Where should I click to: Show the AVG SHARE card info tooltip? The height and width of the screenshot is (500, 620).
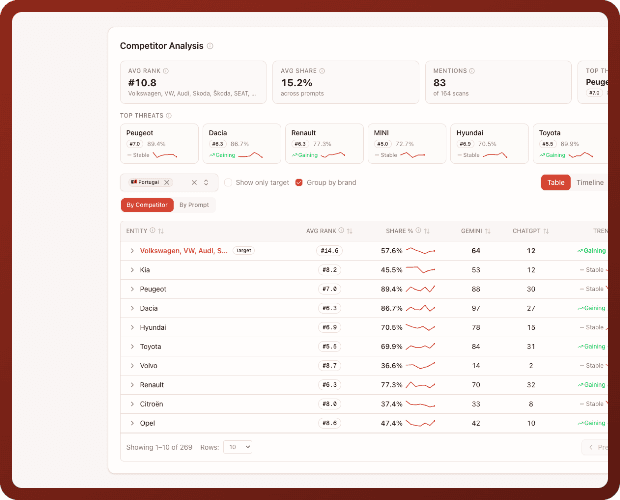322,71
